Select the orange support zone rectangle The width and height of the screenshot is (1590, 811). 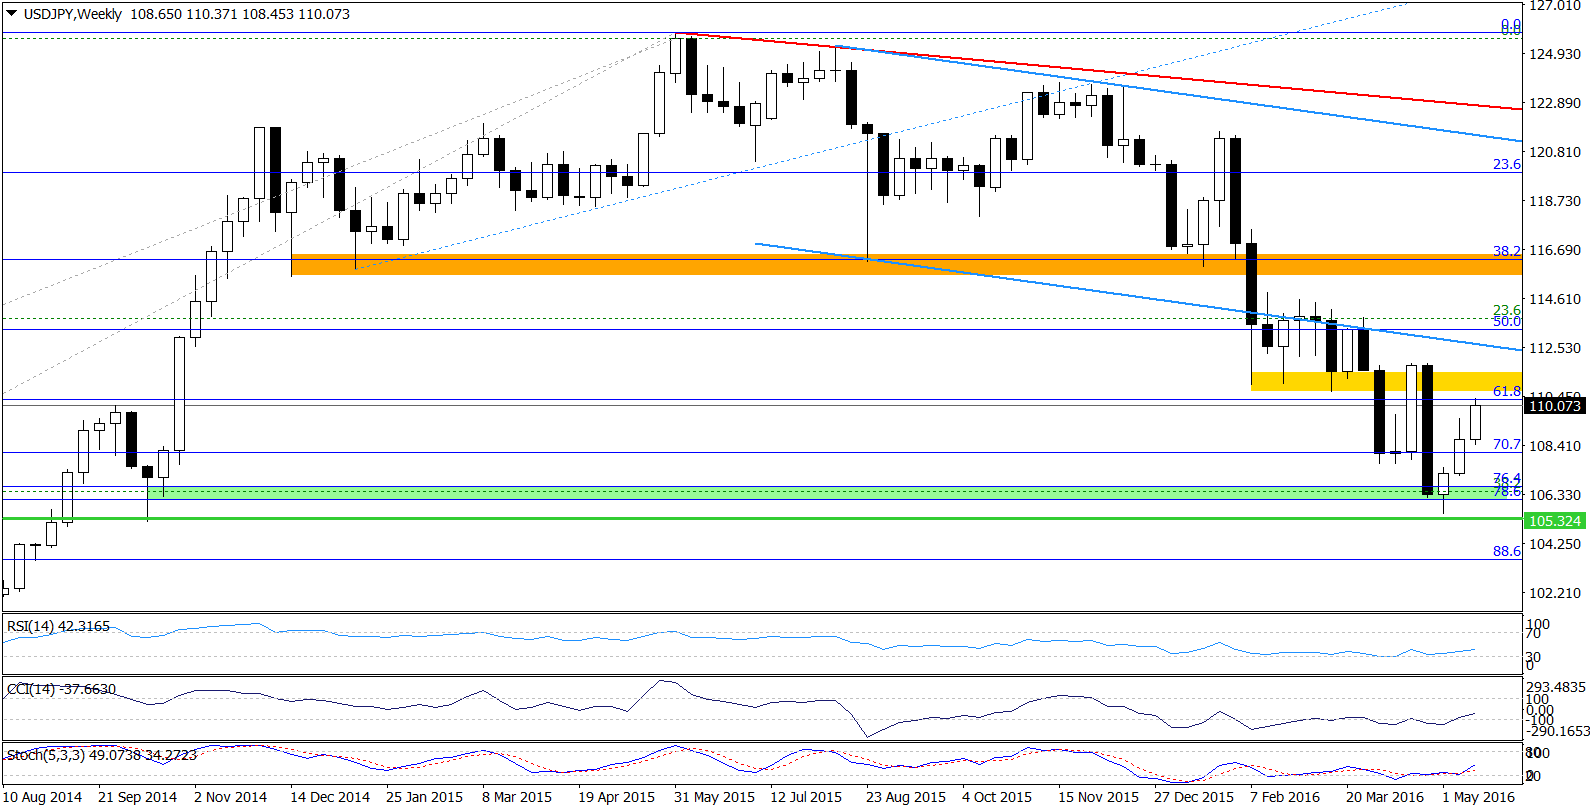906,264
